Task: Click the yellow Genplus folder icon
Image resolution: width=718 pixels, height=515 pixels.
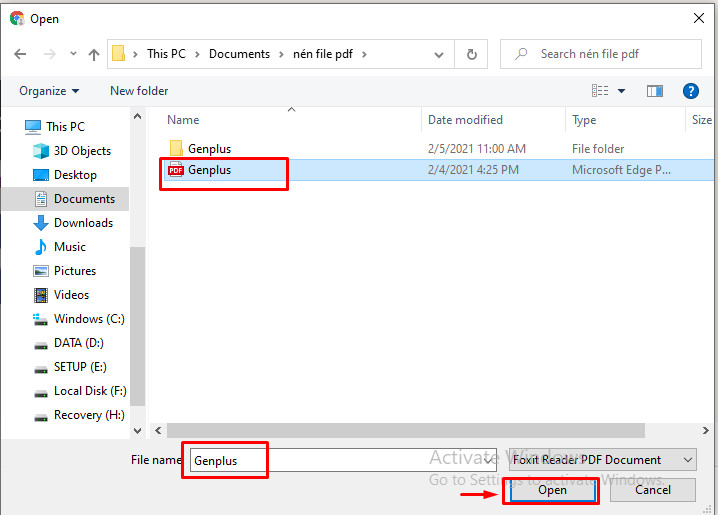Action: [176, 148]
